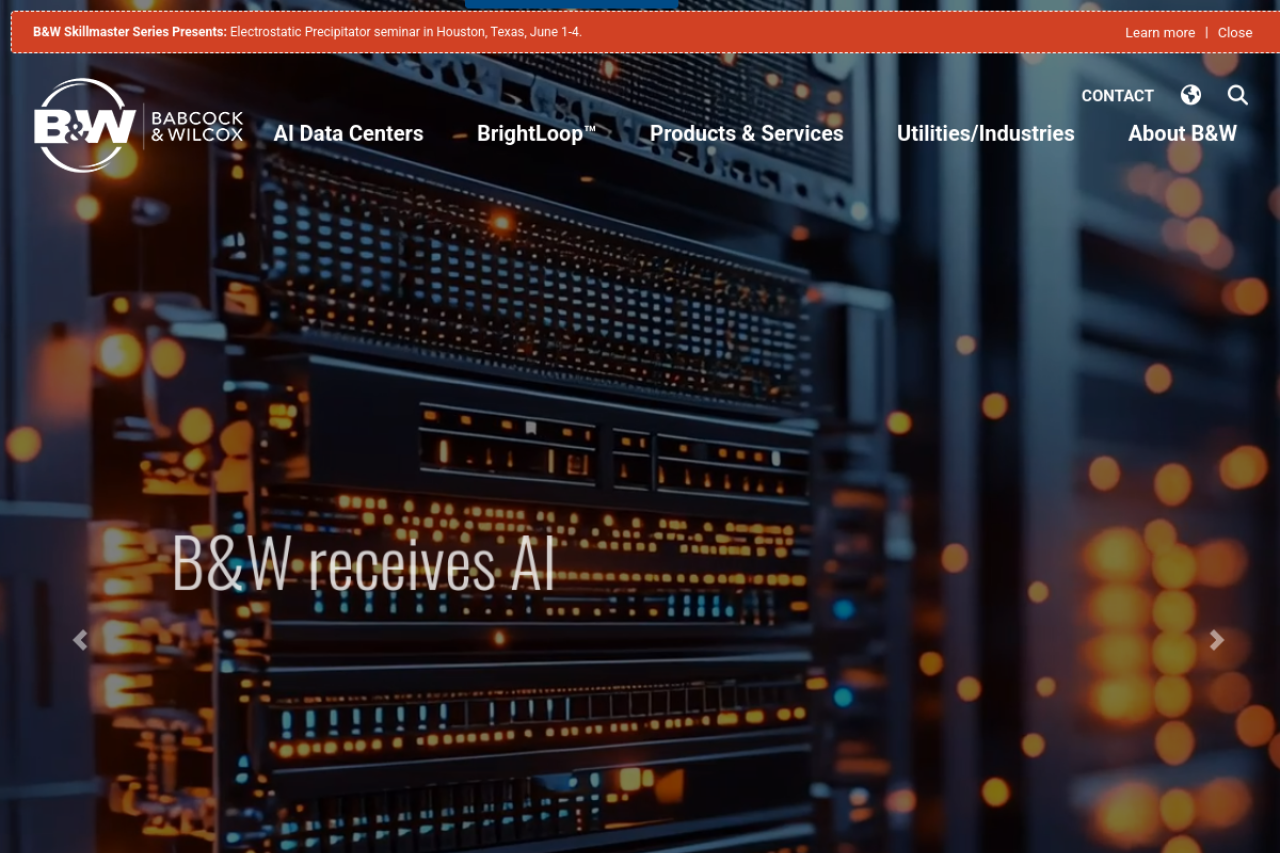
Task: Click the blue tab at page top
Action: tap(571, 4)
